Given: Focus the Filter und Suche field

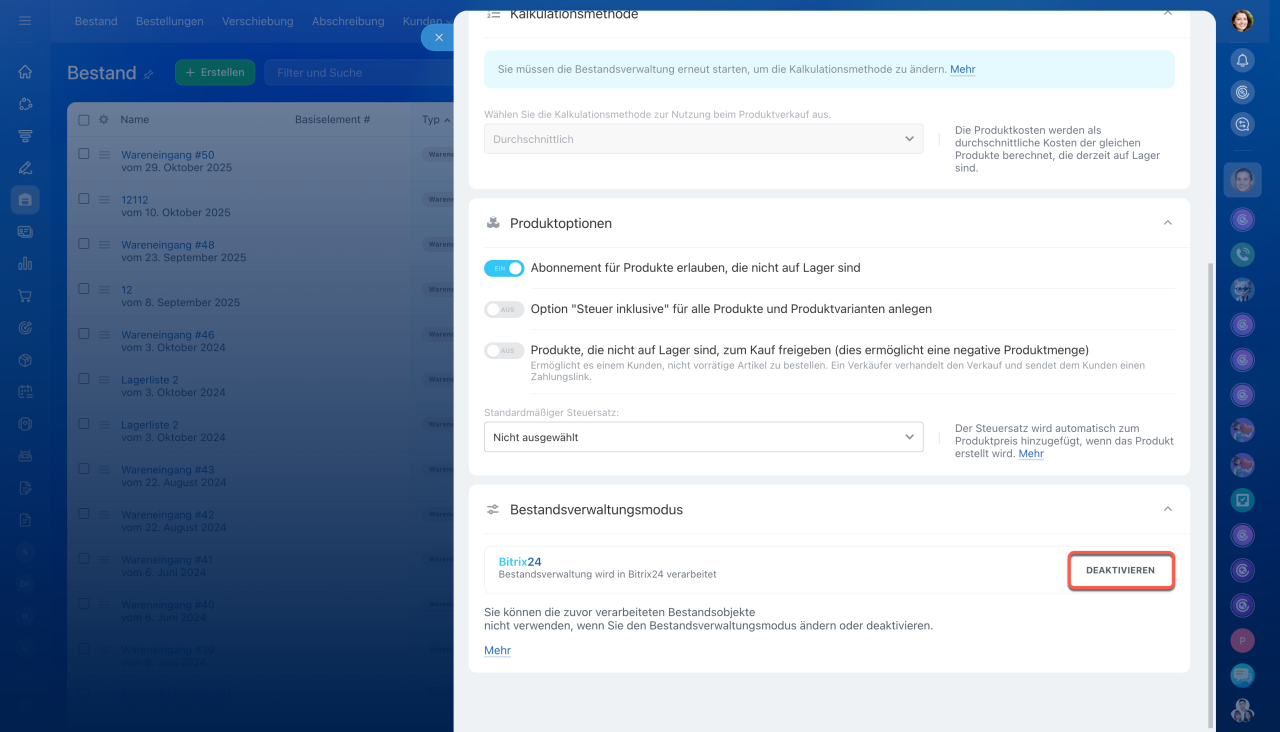Looking at the screenshot, I should 359,72.
